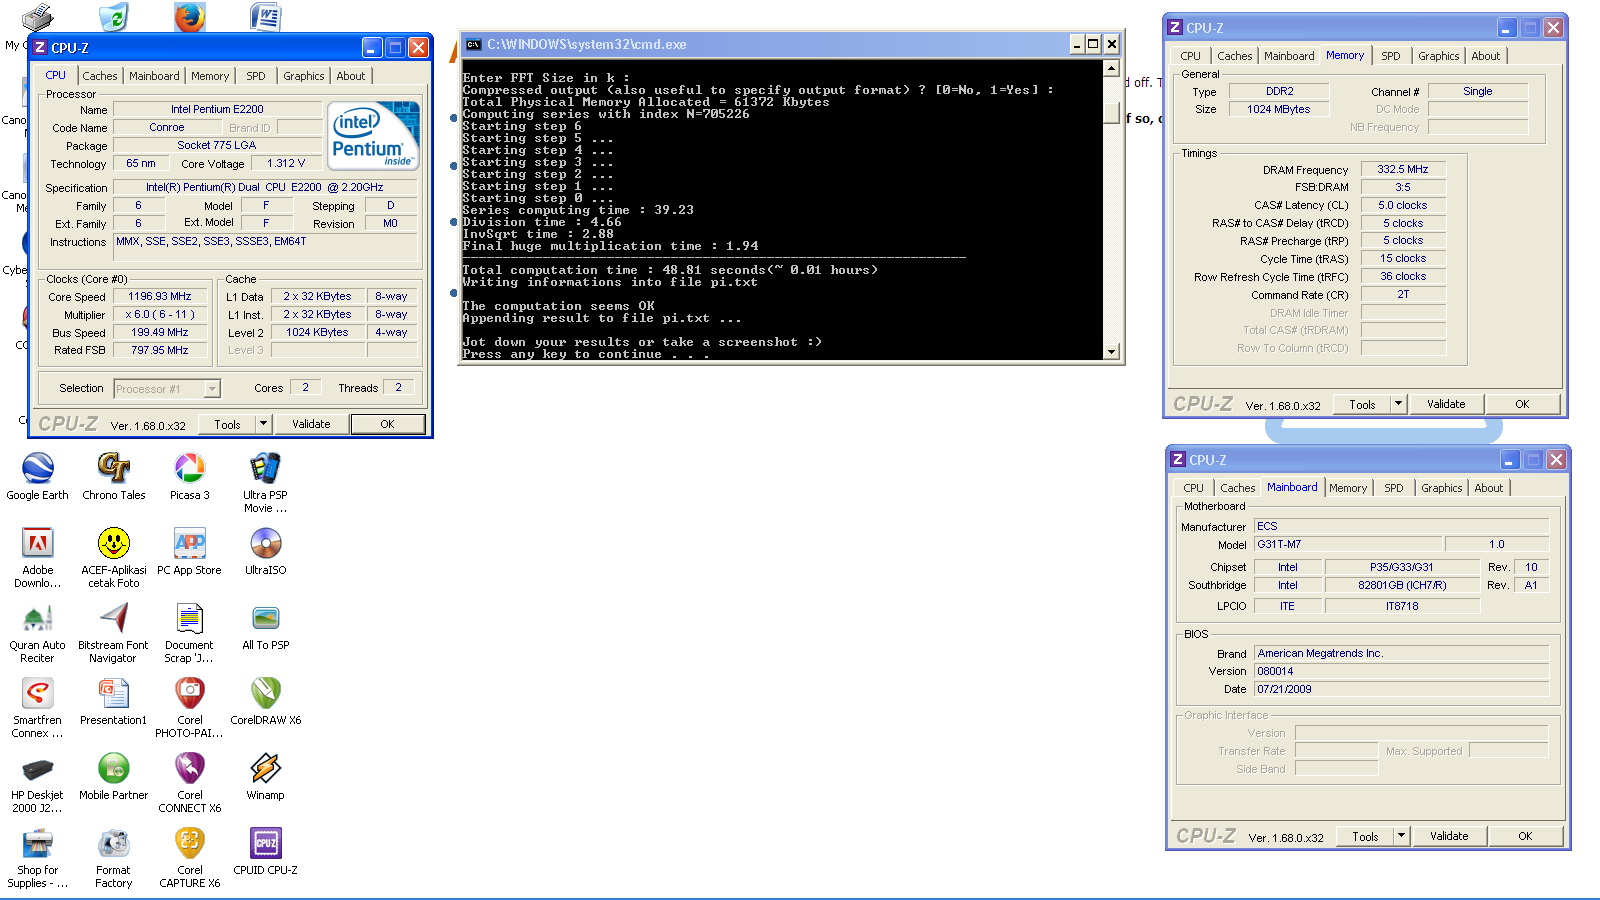Image resolution: width=1600 pixels, height=900 pixels.
Task: Click the Rated FSB 797.95 MHz value
Action: click(x=159, y=350)
